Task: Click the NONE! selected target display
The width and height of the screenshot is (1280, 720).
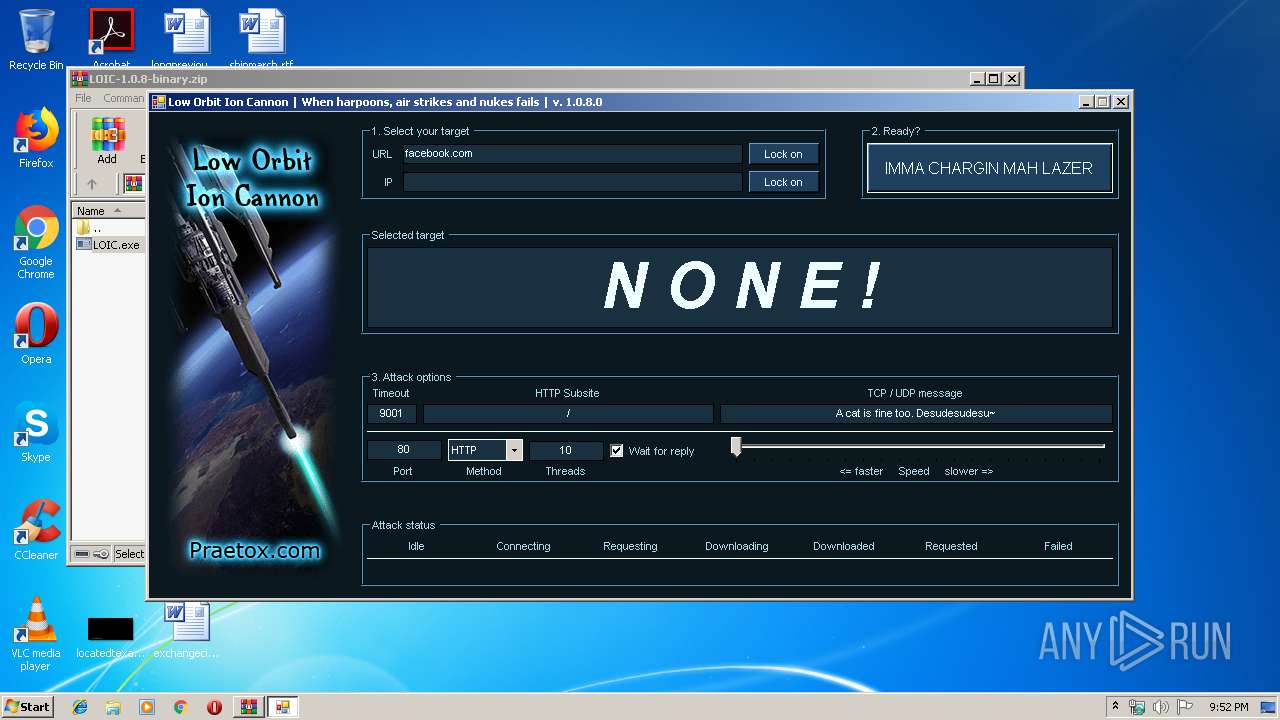Action: click(740, 287)
